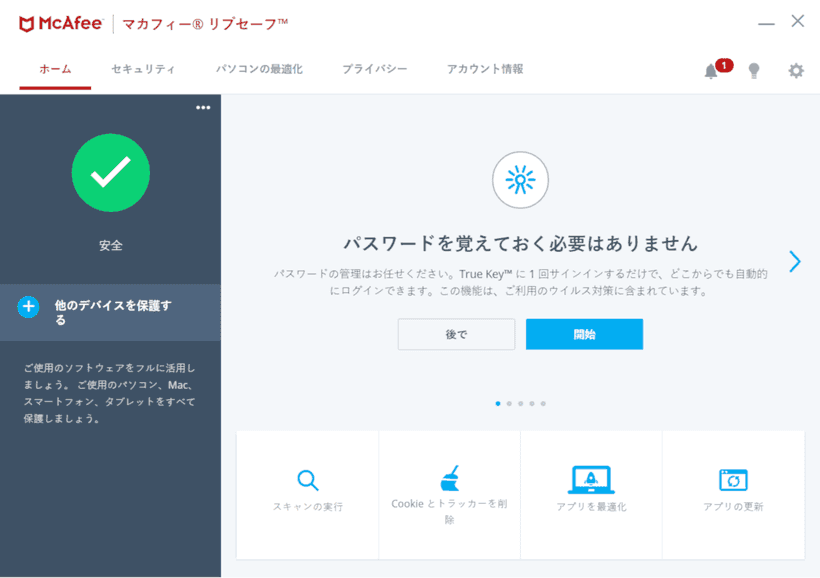Dismiss with the 後で button
The width and height of the screenshot is (820, 578).
tap(456, 334)
